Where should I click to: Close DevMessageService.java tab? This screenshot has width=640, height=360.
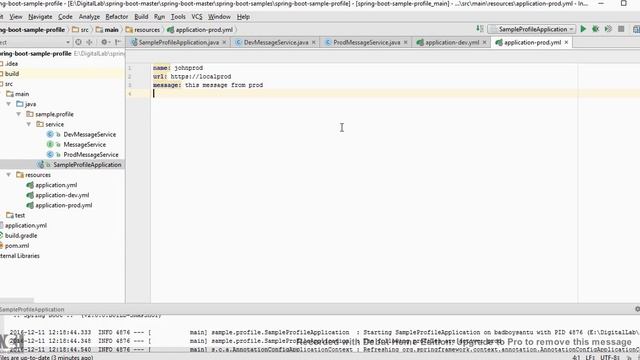coord(313,42)
